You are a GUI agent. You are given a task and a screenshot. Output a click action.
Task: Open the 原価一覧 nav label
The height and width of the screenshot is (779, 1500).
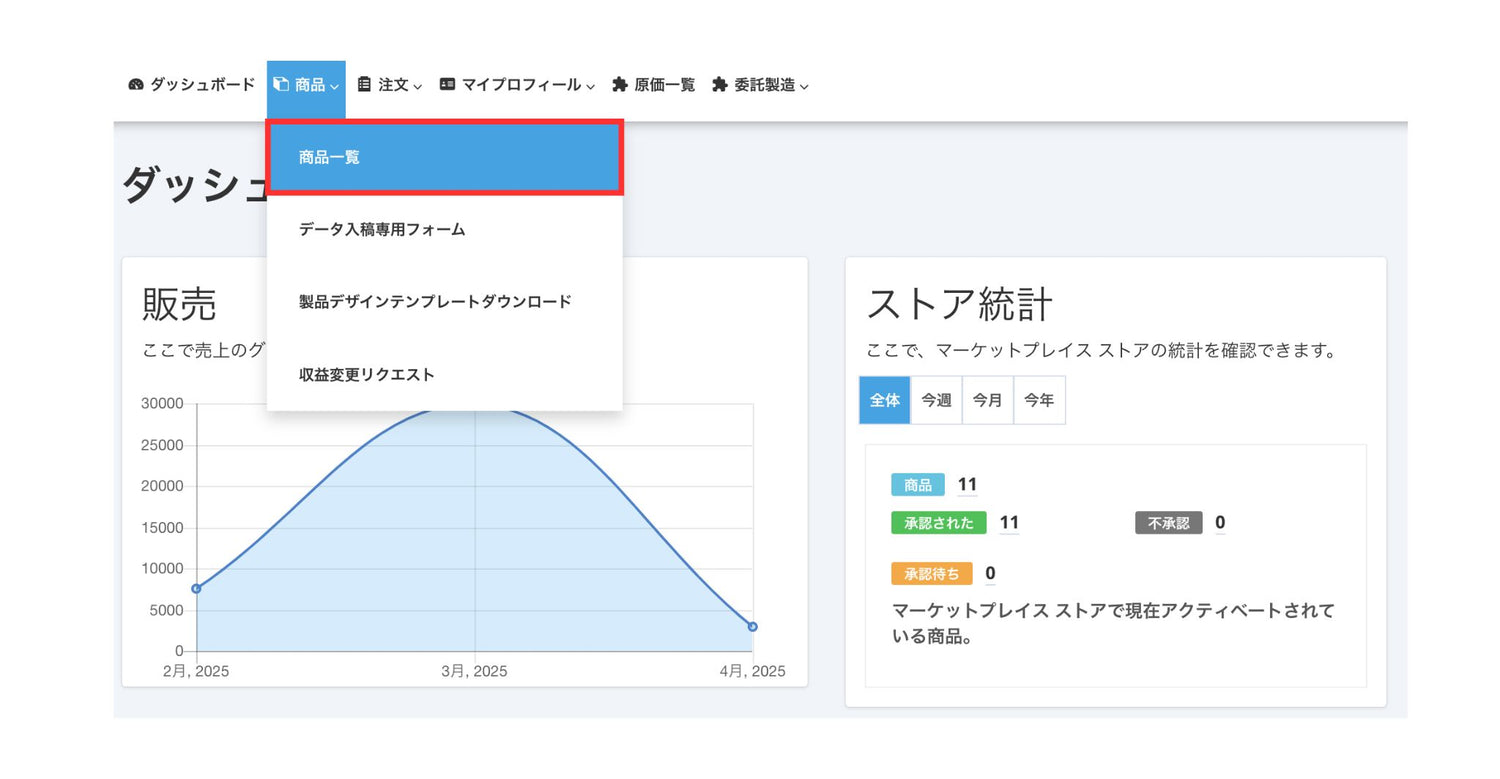pos(665,85)
